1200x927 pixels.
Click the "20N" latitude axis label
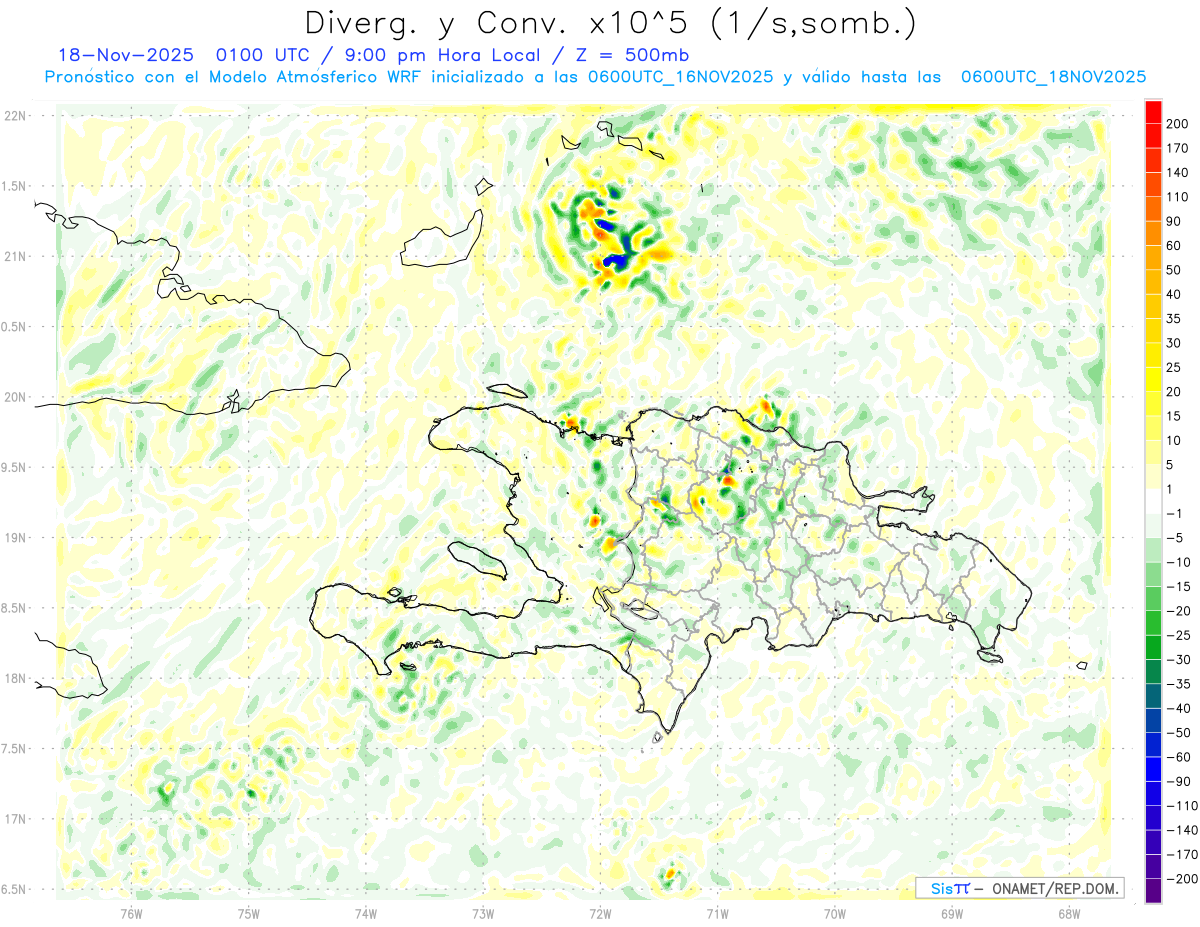[x=15, y=397]
